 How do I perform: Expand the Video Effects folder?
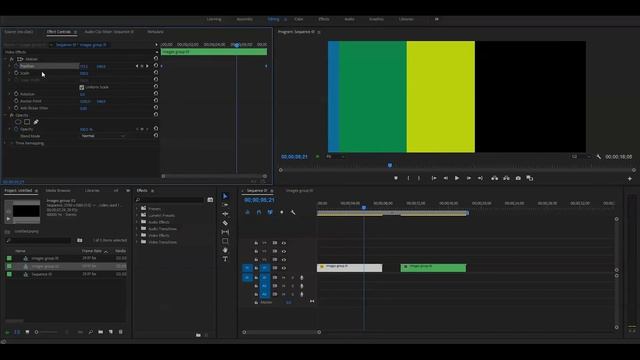pos(138,236)
